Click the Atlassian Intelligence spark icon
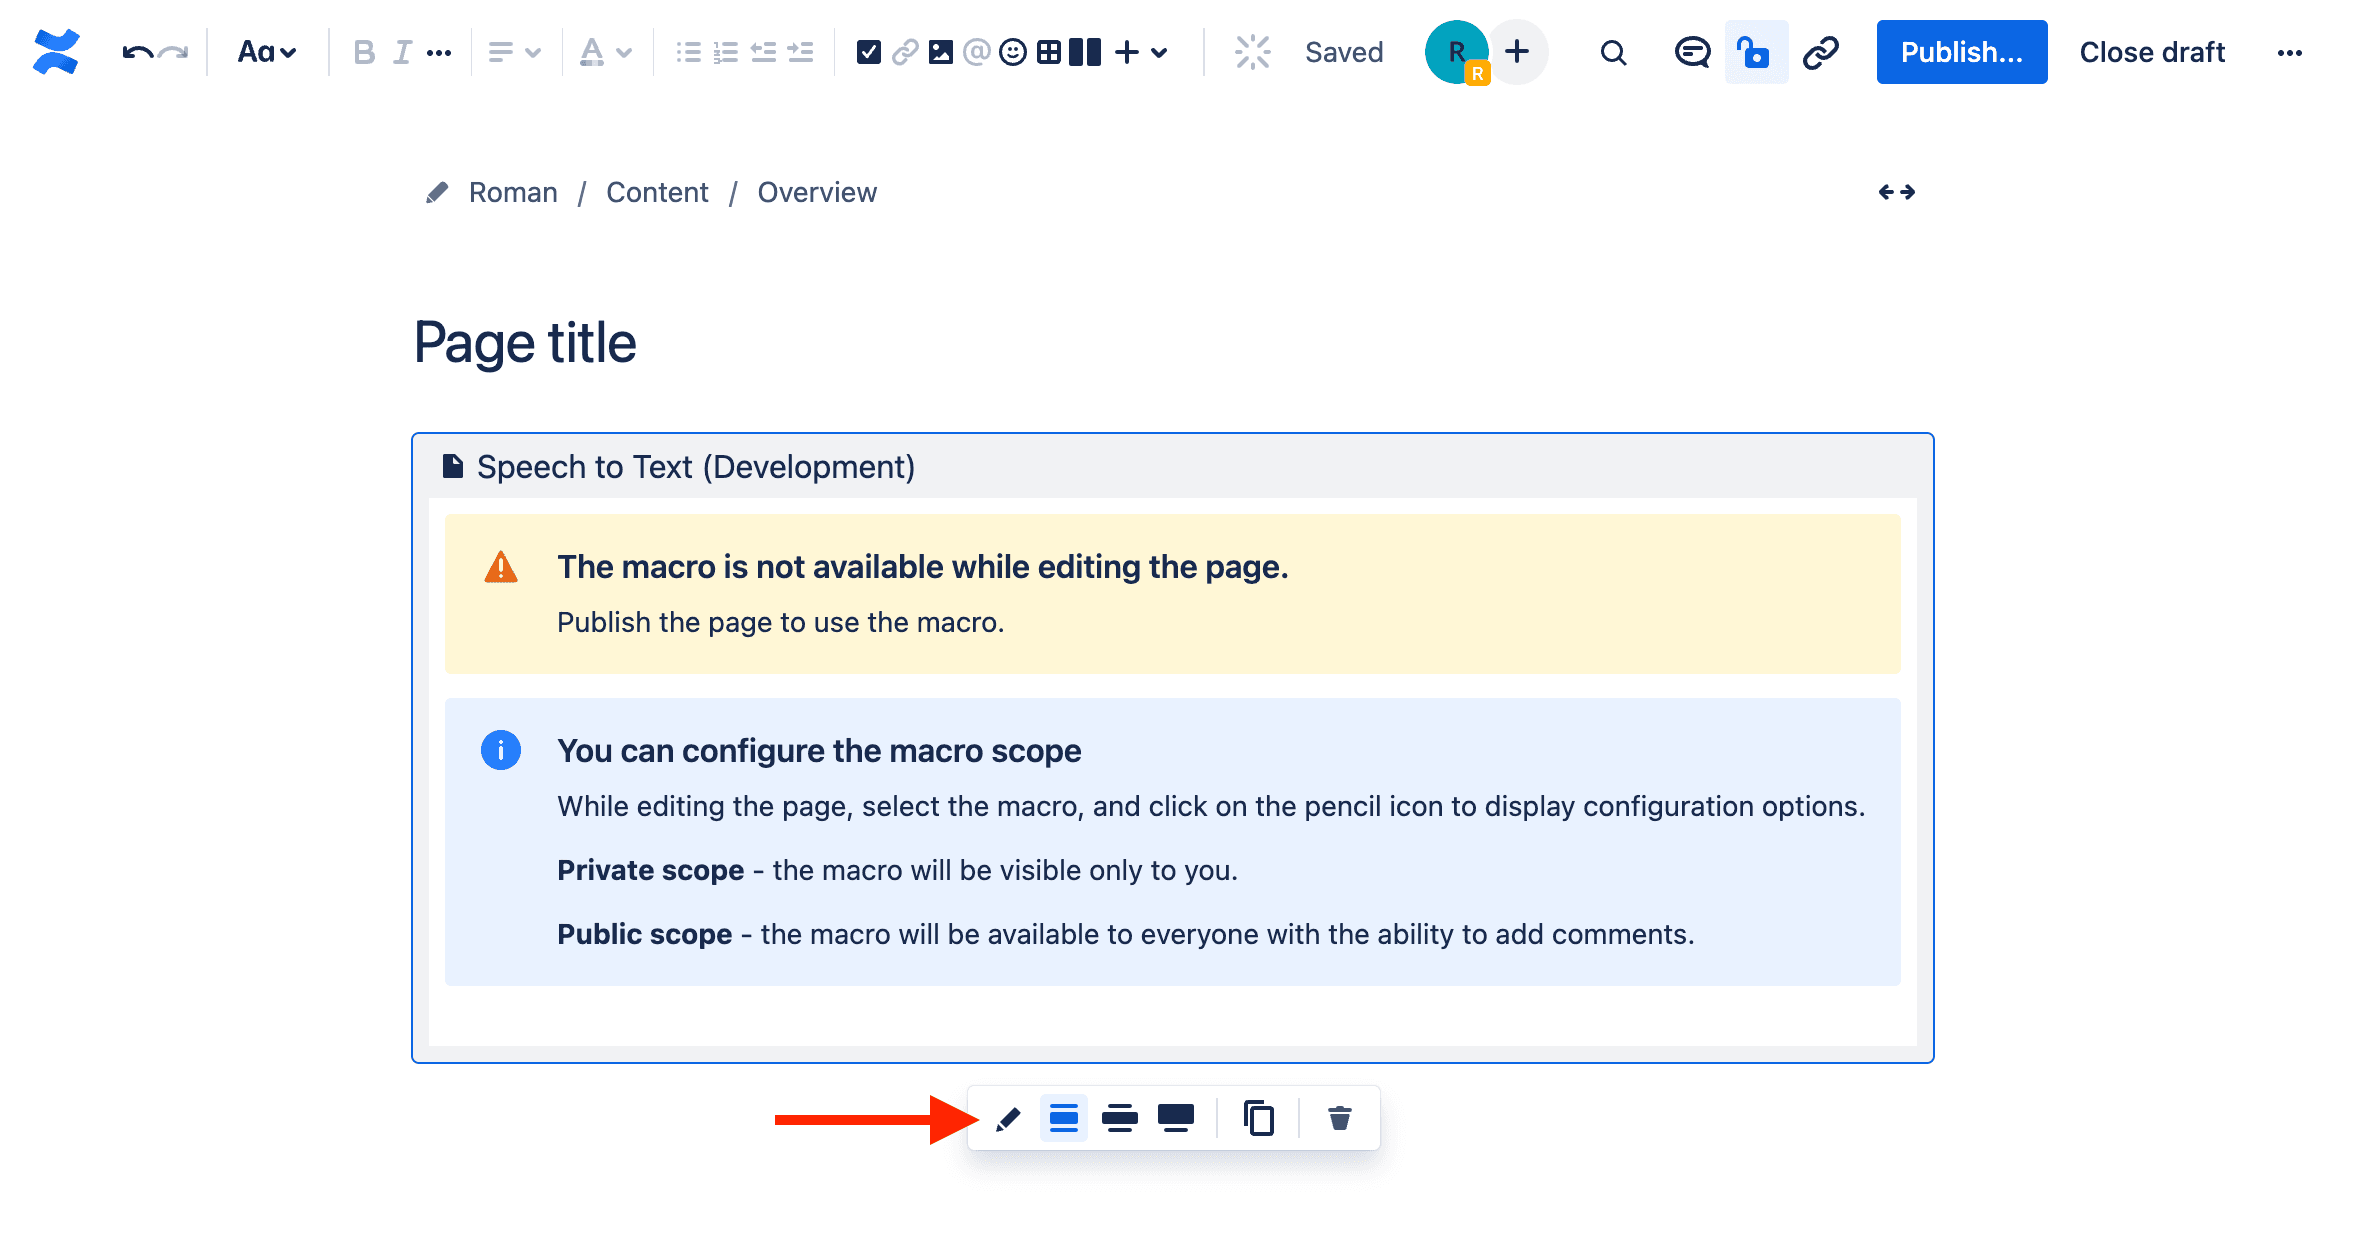 tap(1252, 52)
